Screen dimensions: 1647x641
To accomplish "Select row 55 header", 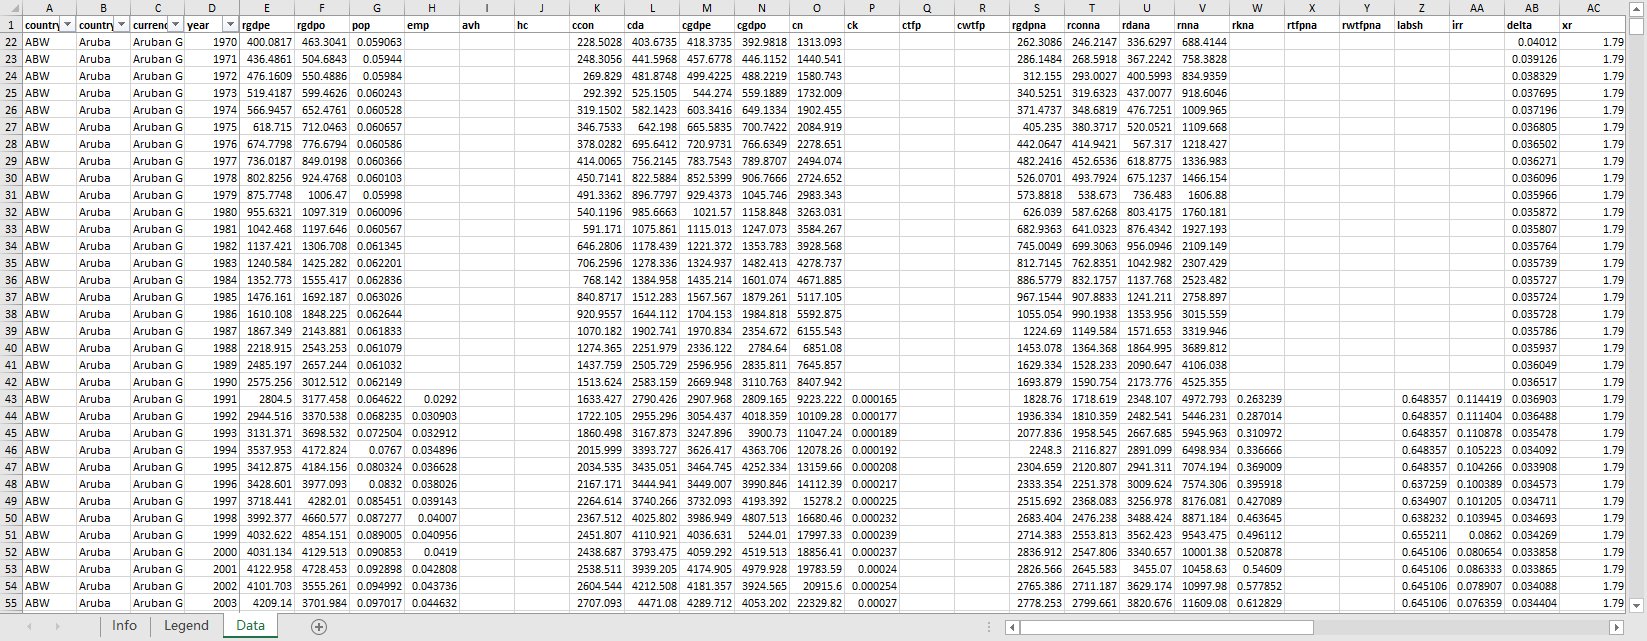I will click(x=11, y=603).
